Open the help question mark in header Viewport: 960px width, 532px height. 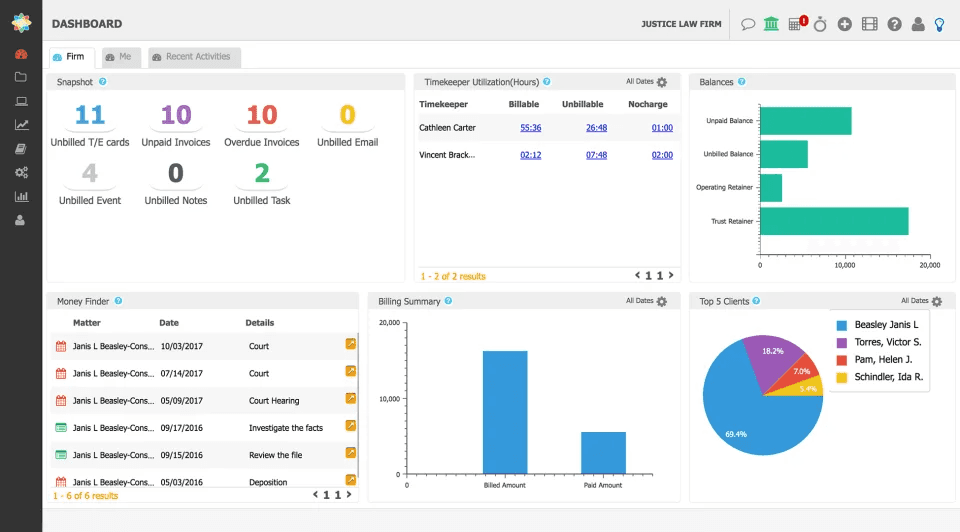(x=894, y=24)
